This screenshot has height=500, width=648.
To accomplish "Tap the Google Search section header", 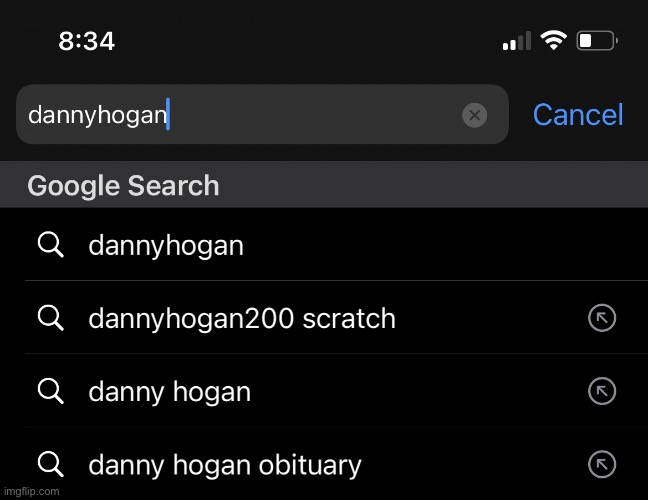I will [x=123, y=186].
